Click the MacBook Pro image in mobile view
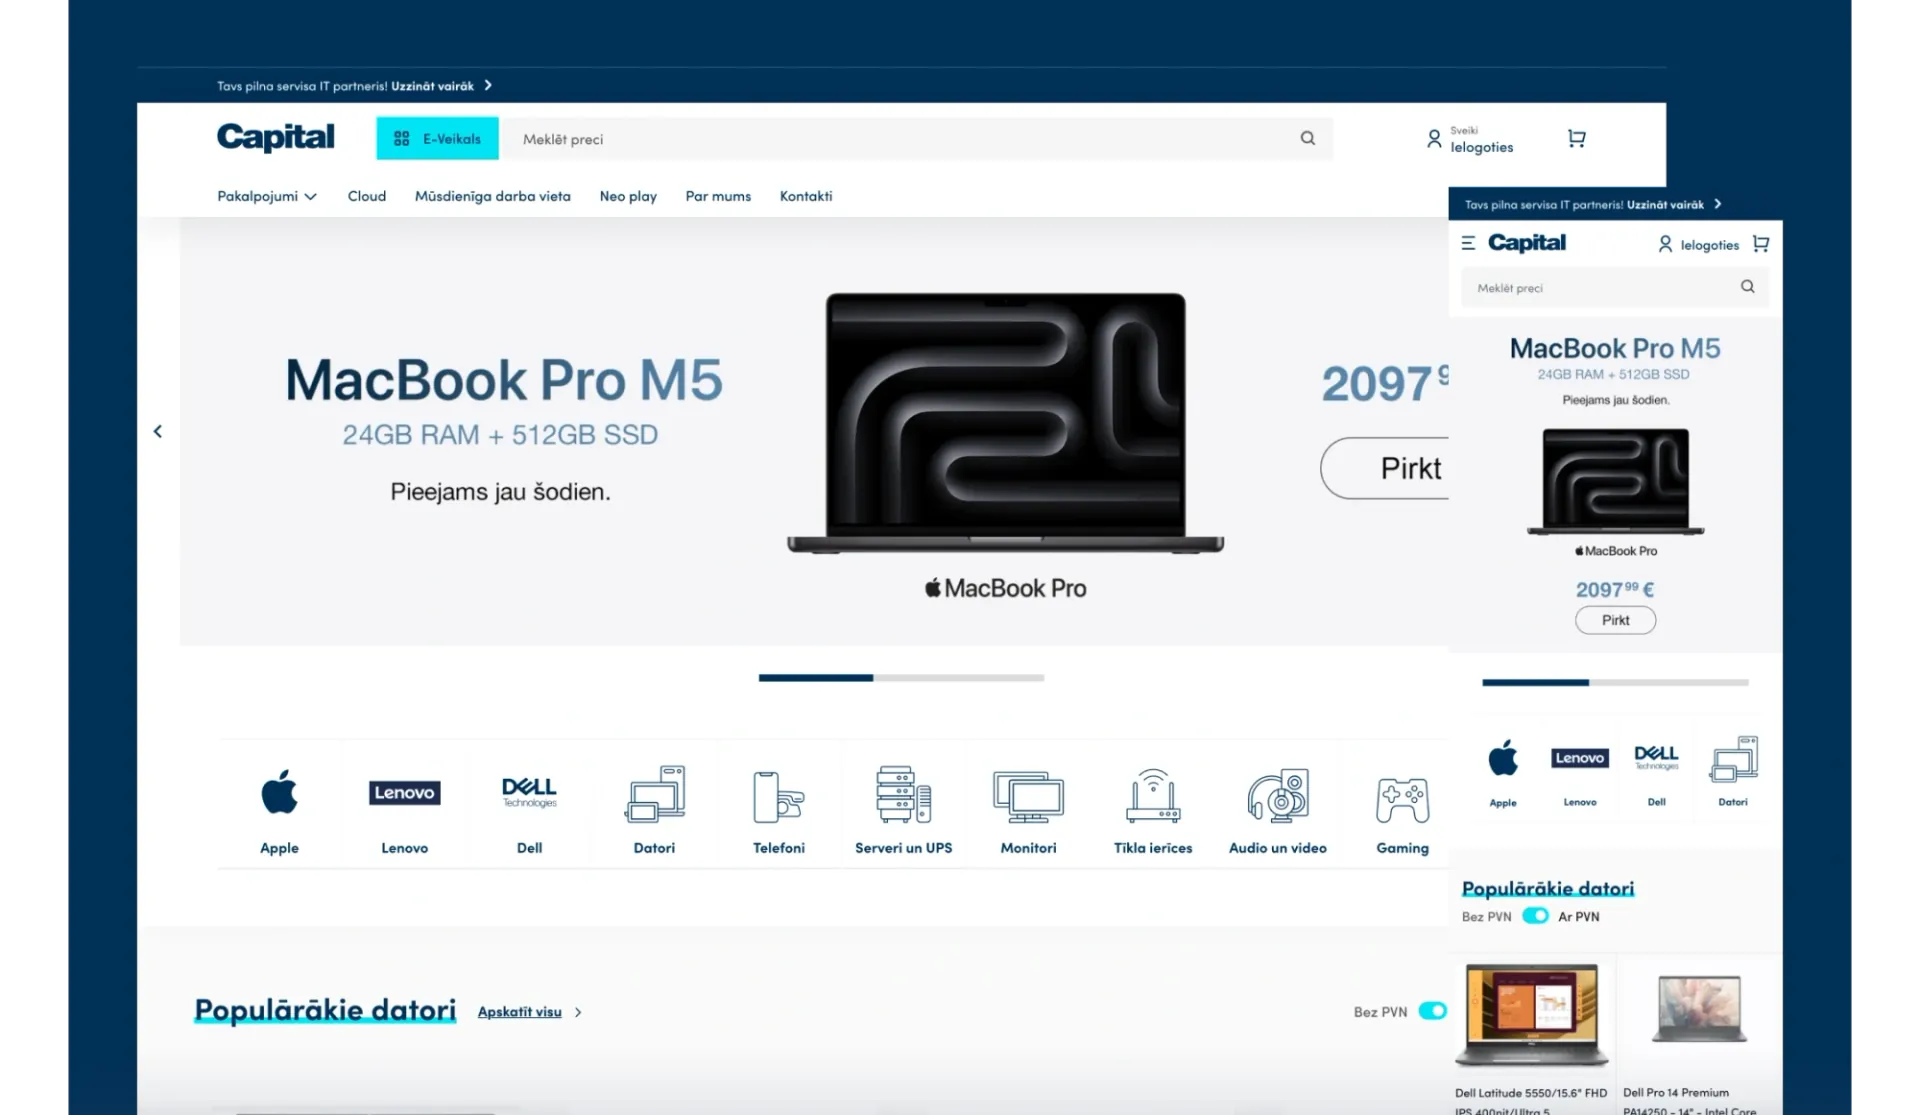The width and height of the screenshot is (1920, 1115). point(1615,481)
